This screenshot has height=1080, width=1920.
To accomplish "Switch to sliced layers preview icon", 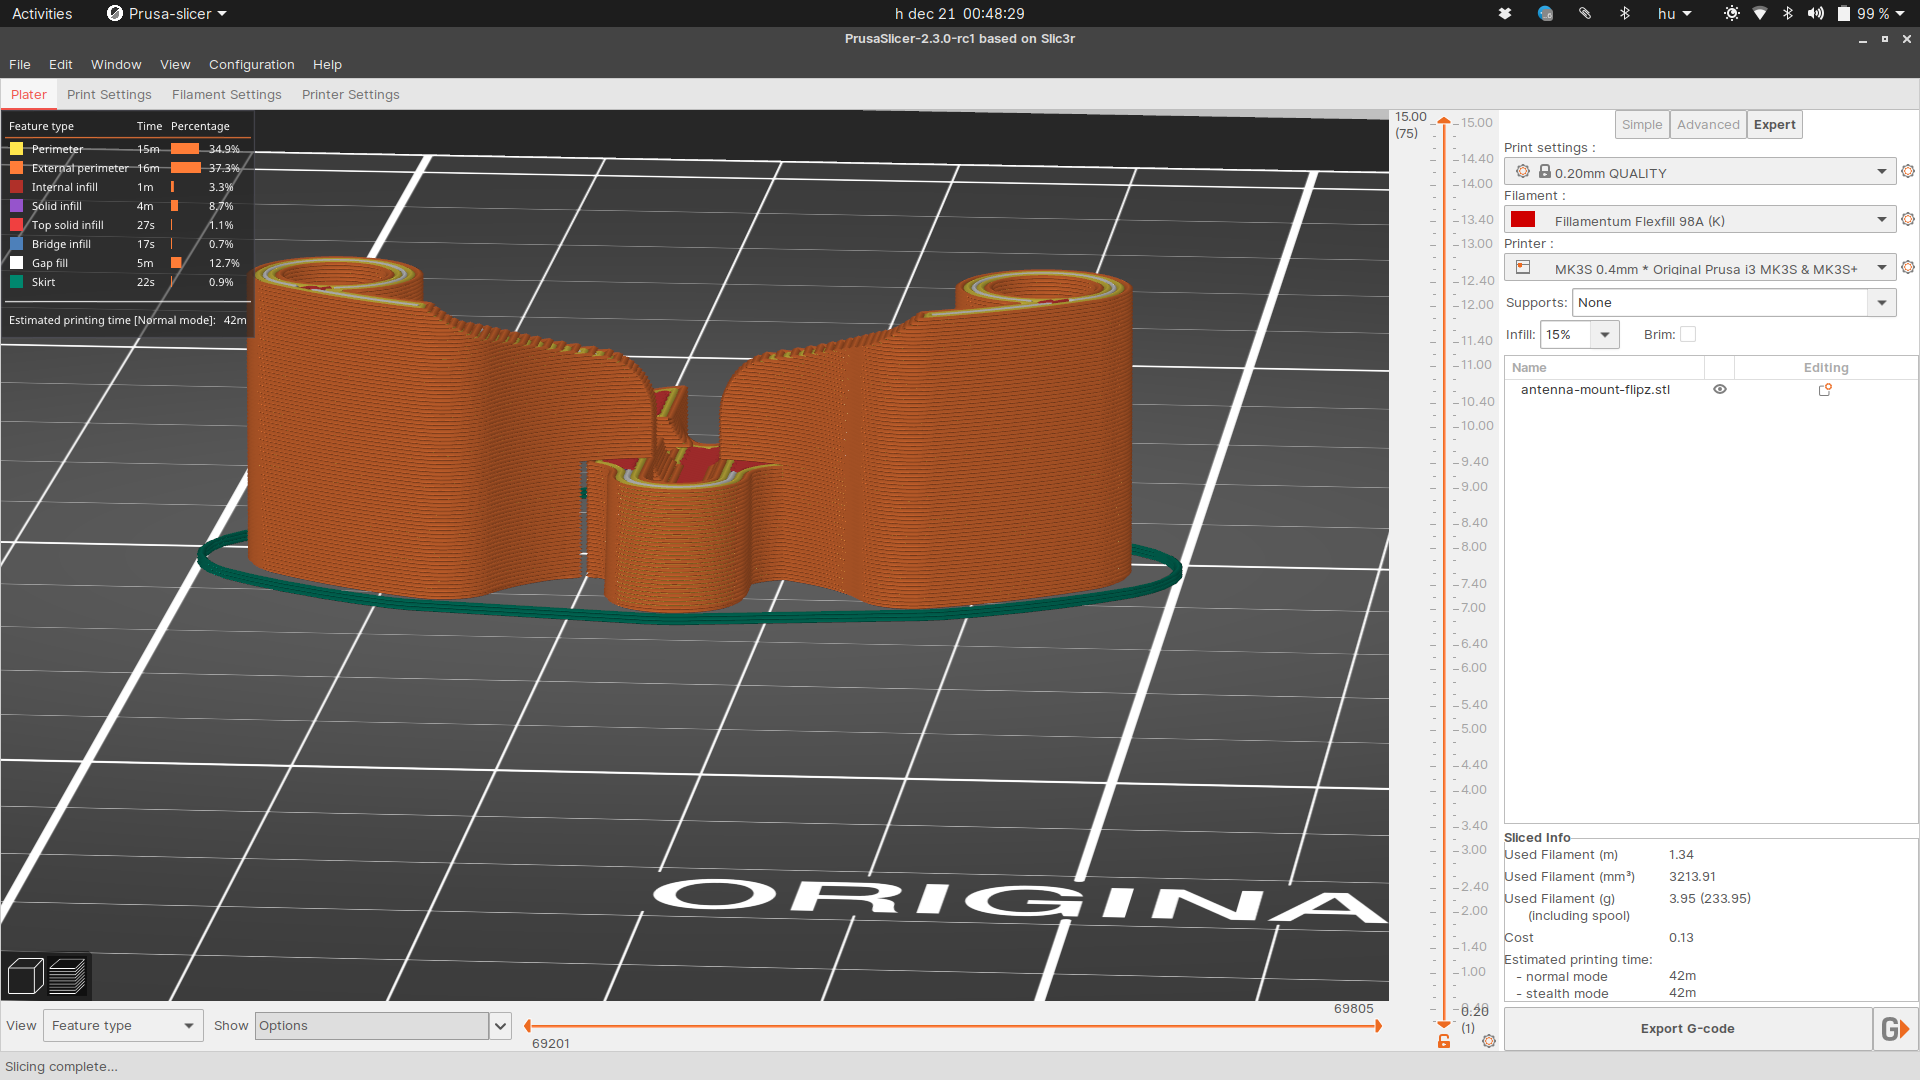I will 67,976.
